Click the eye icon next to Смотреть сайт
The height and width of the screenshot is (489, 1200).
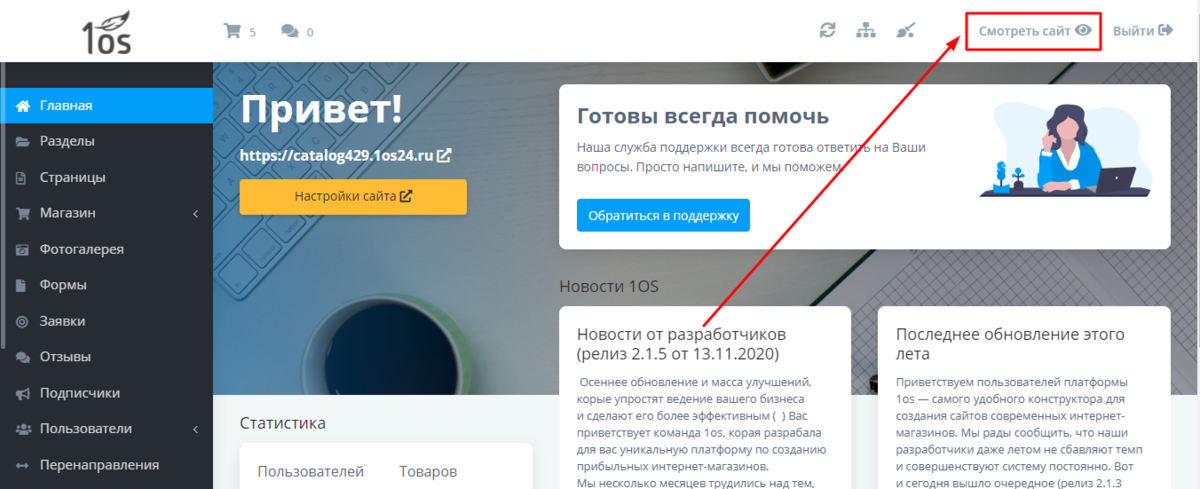tap(1082, 30)
